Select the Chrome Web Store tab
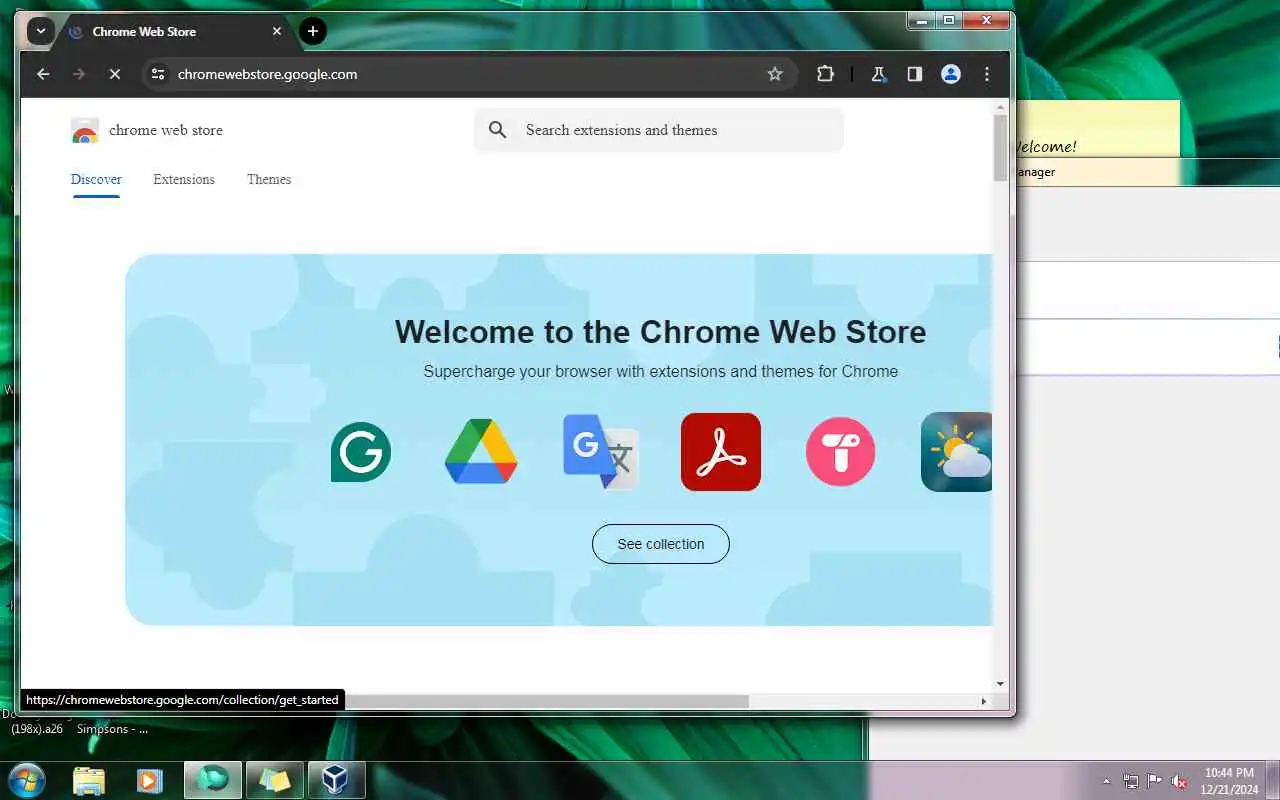This screenshot has height=800, width=1280. click(x=175, y=31)
